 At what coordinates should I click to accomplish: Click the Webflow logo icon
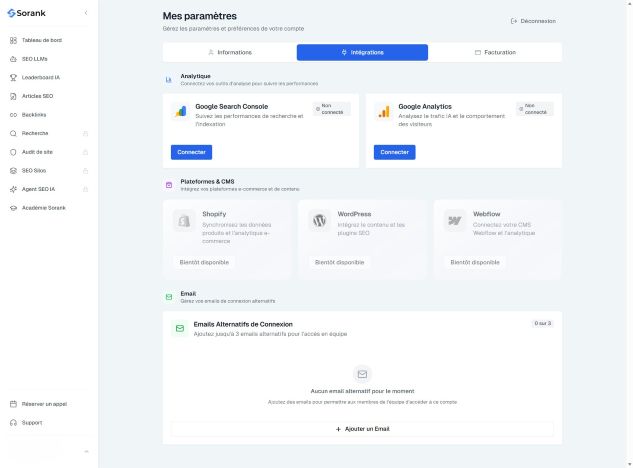pyautogui.click(x=455, y=220)
